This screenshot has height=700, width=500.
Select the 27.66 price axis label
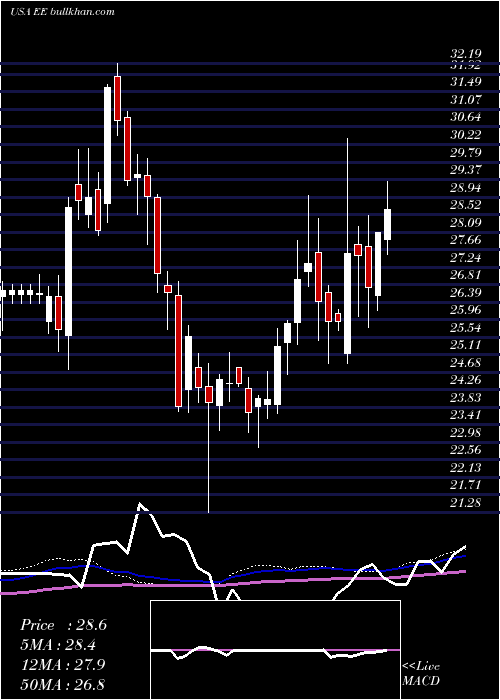pos(465,240)
